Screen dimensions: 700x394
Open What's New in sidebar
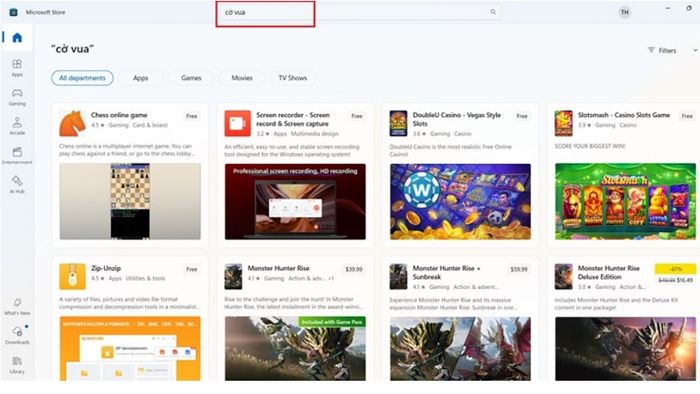(17, 306)
